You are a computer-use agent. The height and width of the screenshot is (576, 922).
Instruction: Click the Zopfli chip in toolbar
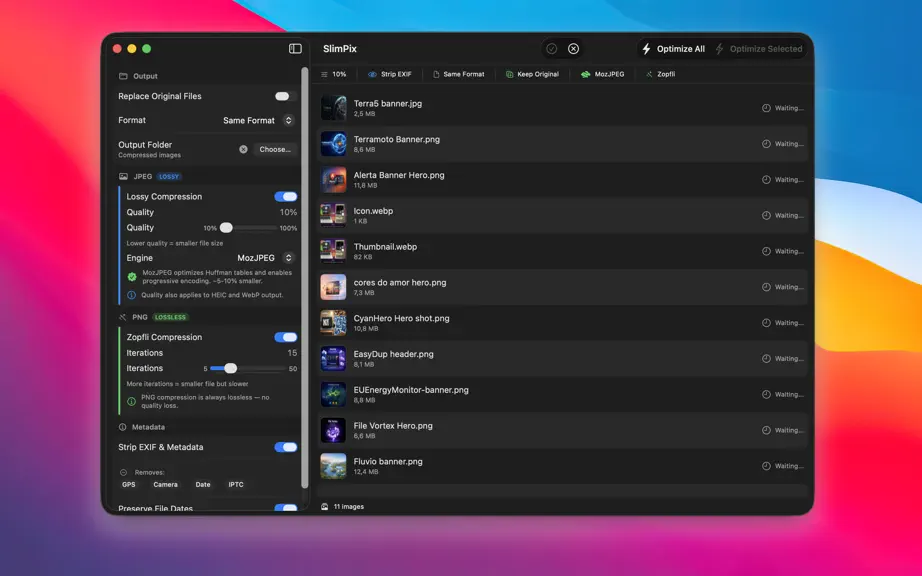tap(660, 74)
